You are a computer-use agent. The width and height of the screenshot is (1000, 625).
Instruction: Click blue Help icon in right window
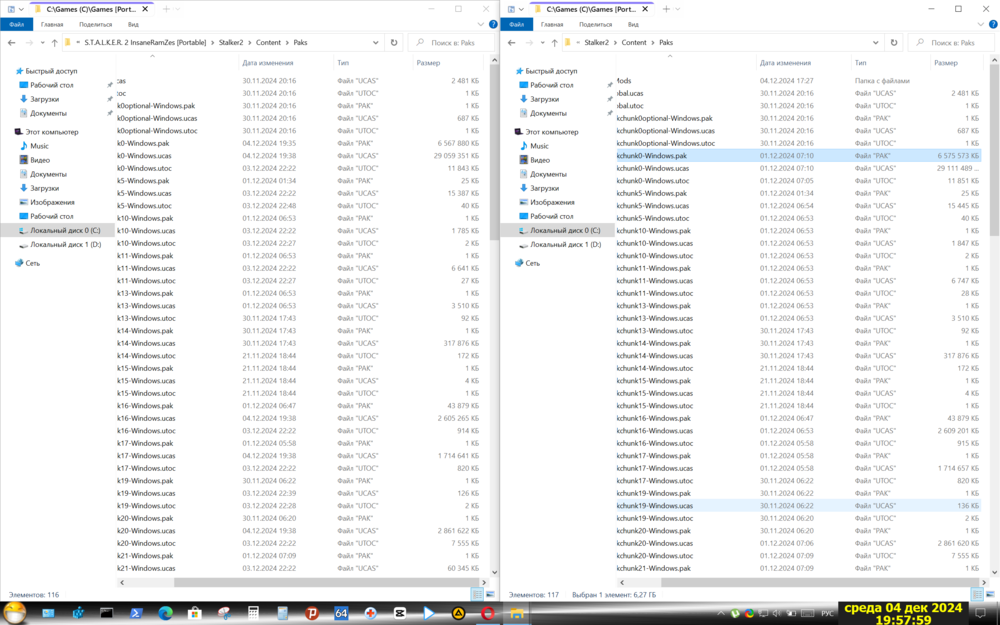coord(993,24)
